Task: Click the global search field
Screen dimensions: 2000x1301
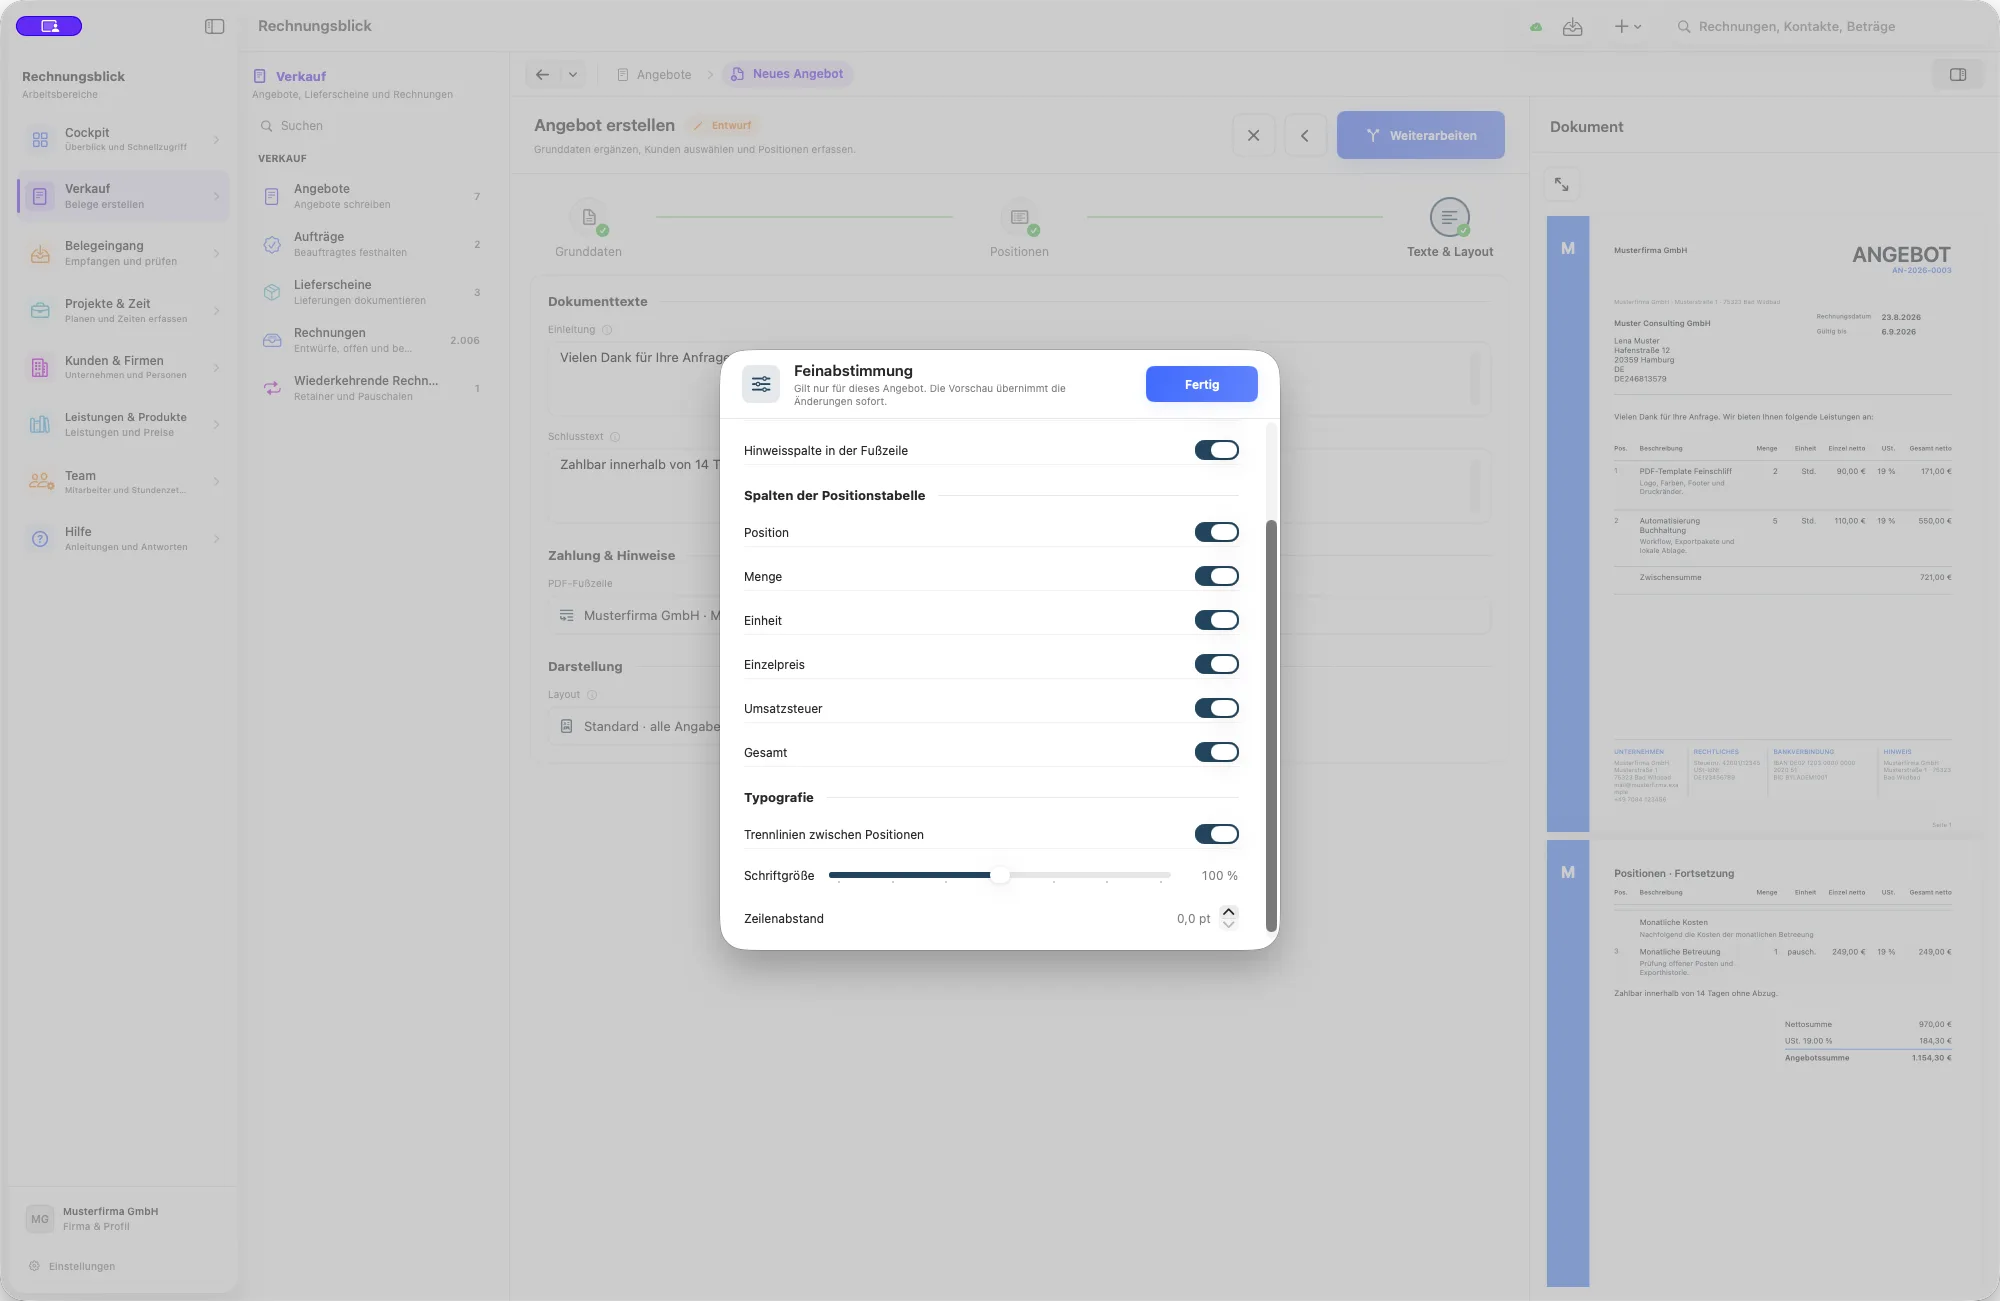Action: click(x=1825, y=27)
